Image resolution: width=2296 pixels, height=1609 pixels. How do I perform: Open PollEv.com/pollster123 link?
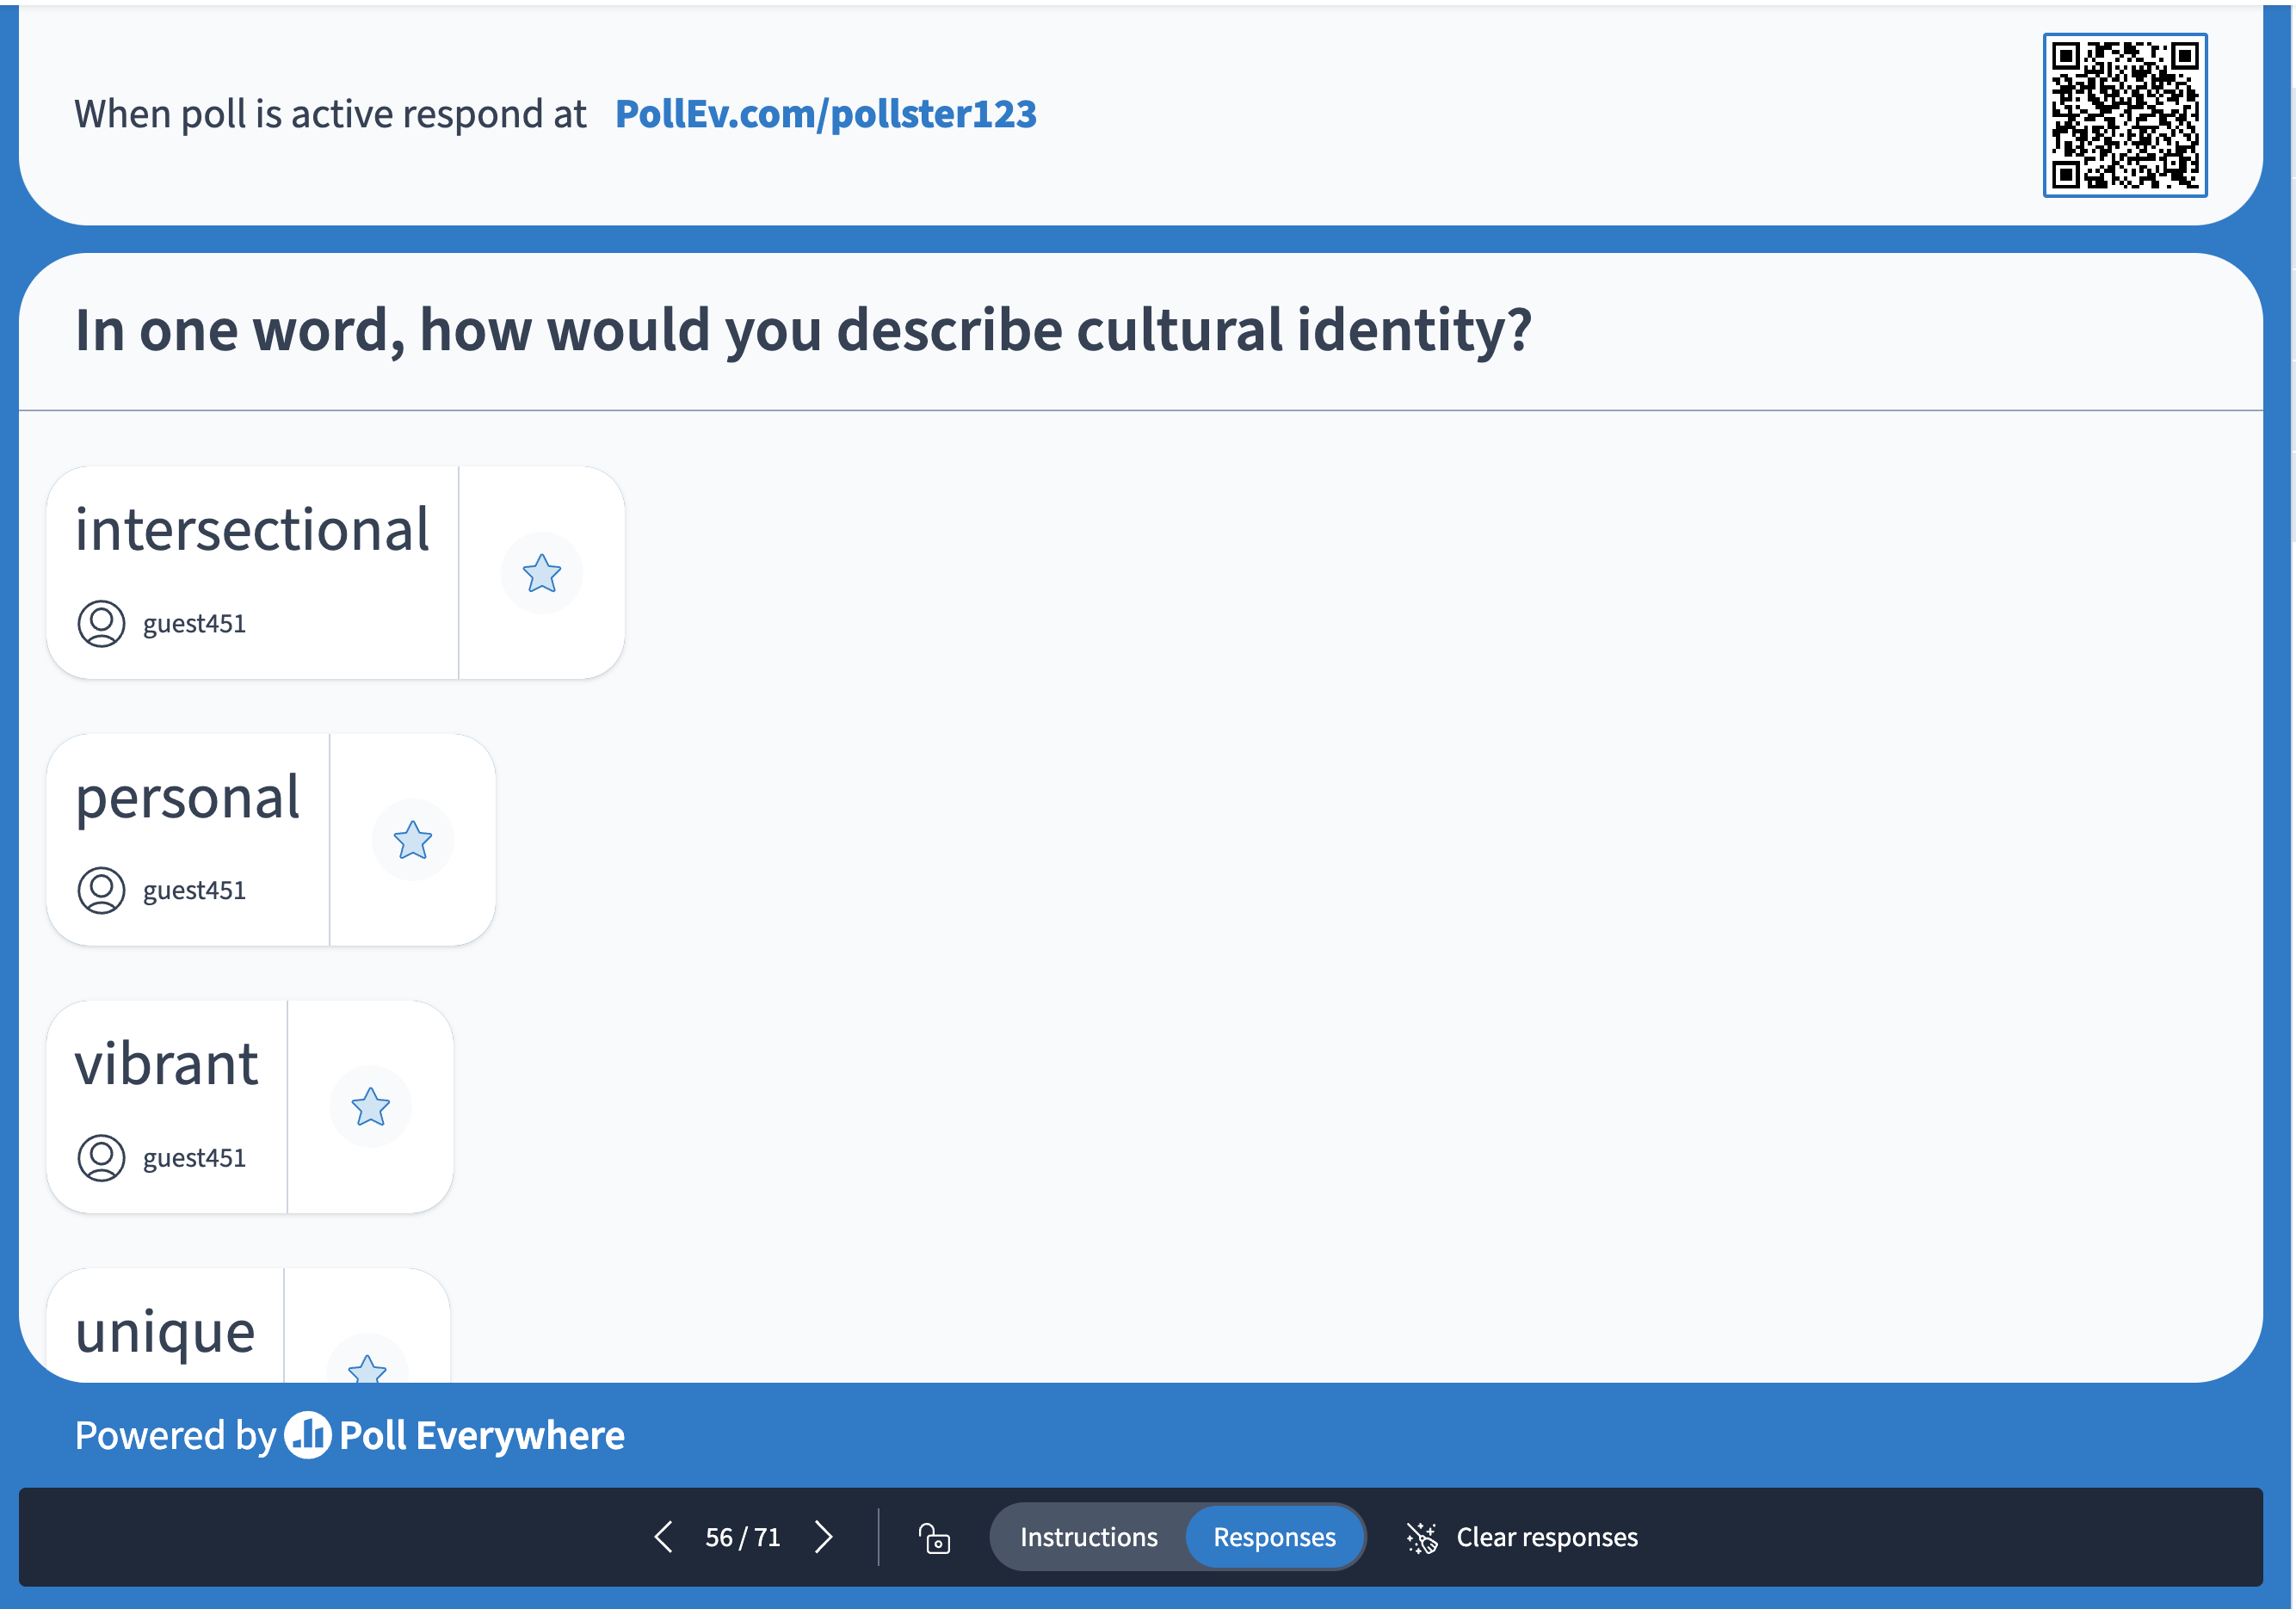[x=827, y=115]
